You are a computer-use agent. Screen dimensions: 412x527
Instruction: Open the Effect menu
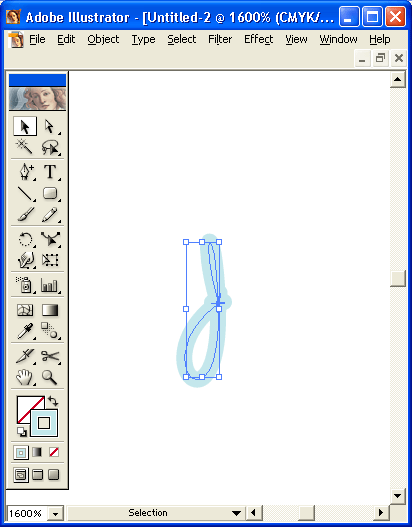coord(258,39)
